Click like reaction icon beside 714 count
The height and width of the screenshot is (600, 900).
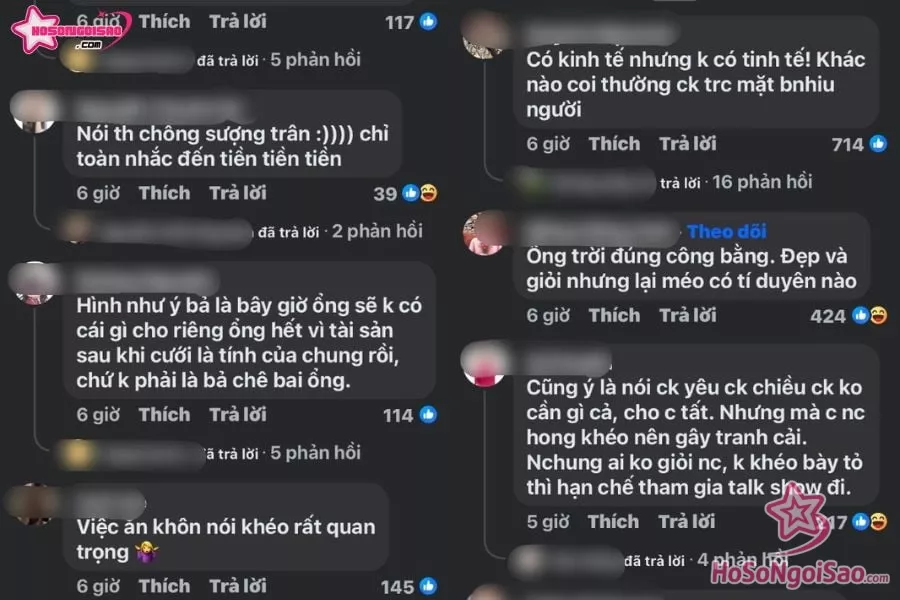click(878, 144)
